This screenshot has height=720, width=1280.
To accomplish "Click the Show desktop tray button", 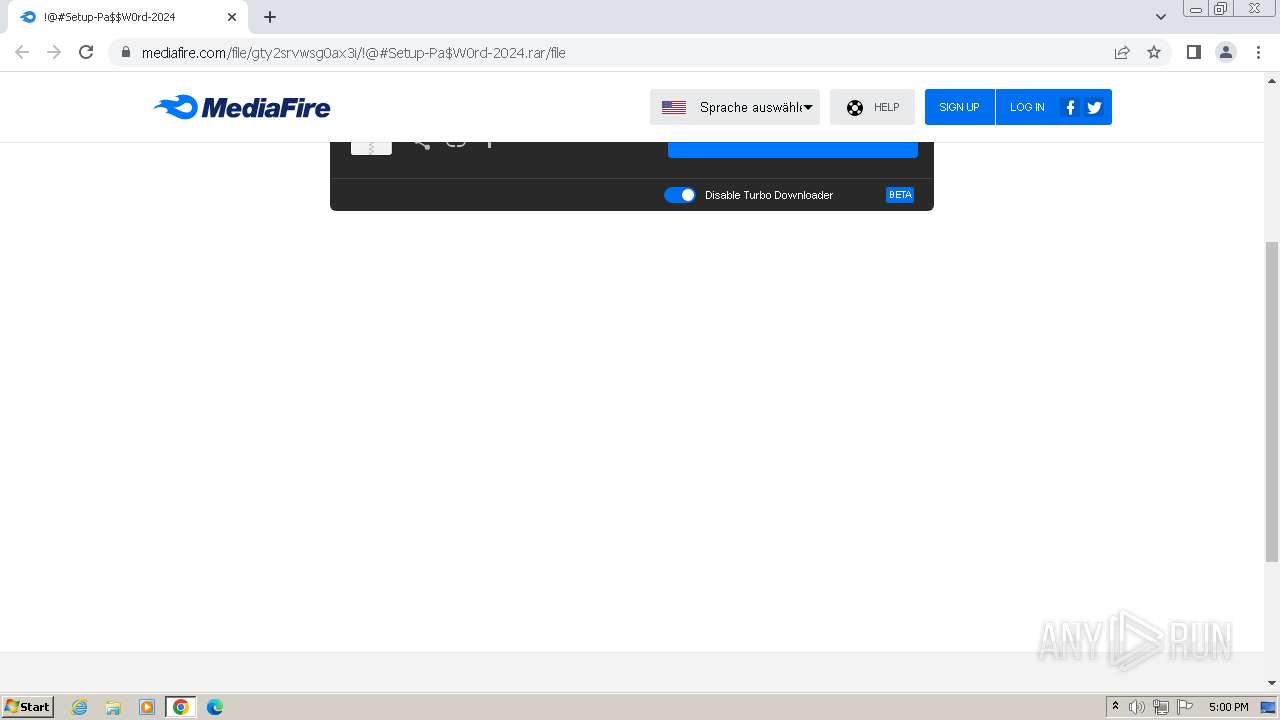I will coord(1269,707).
